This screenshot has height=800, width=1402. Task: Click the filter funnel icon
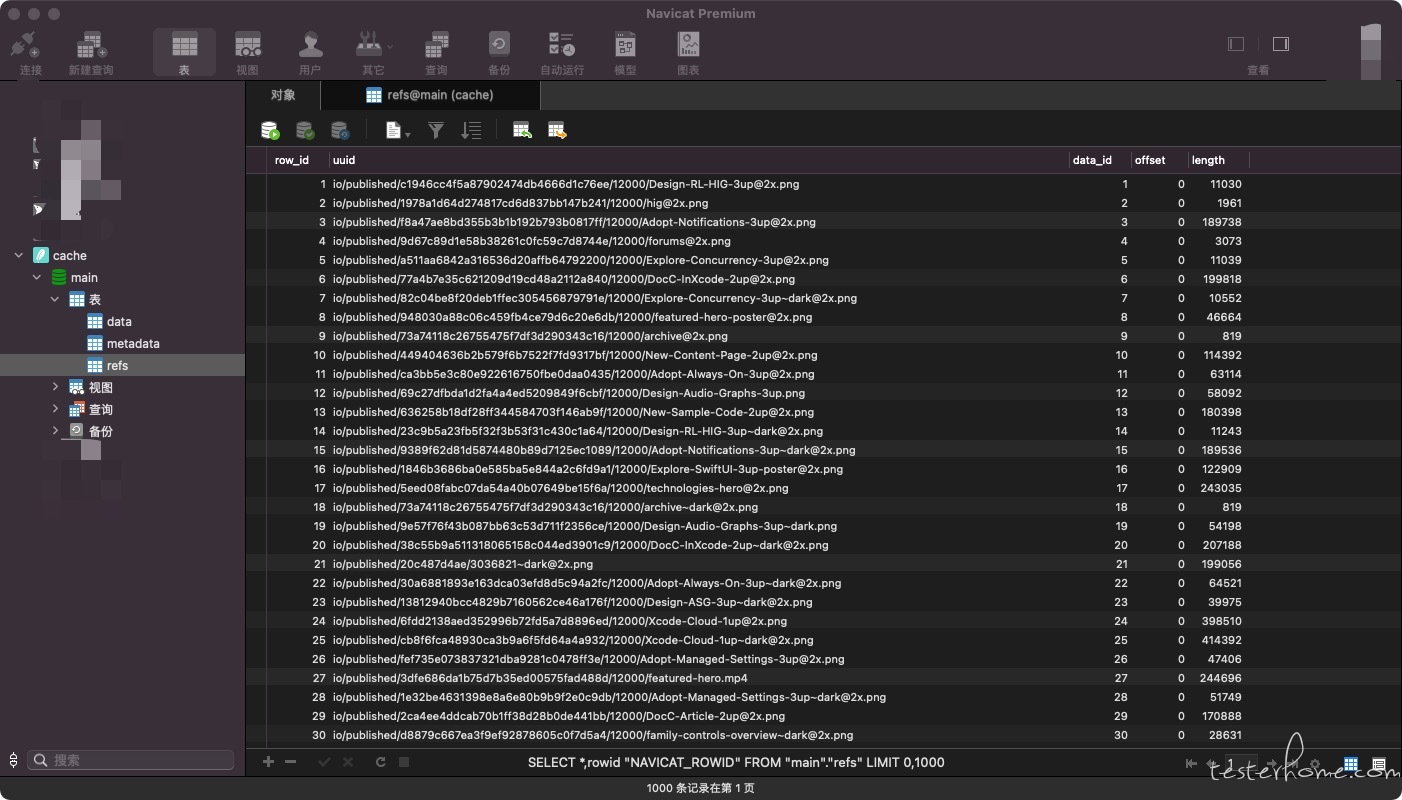click(436, 130)
